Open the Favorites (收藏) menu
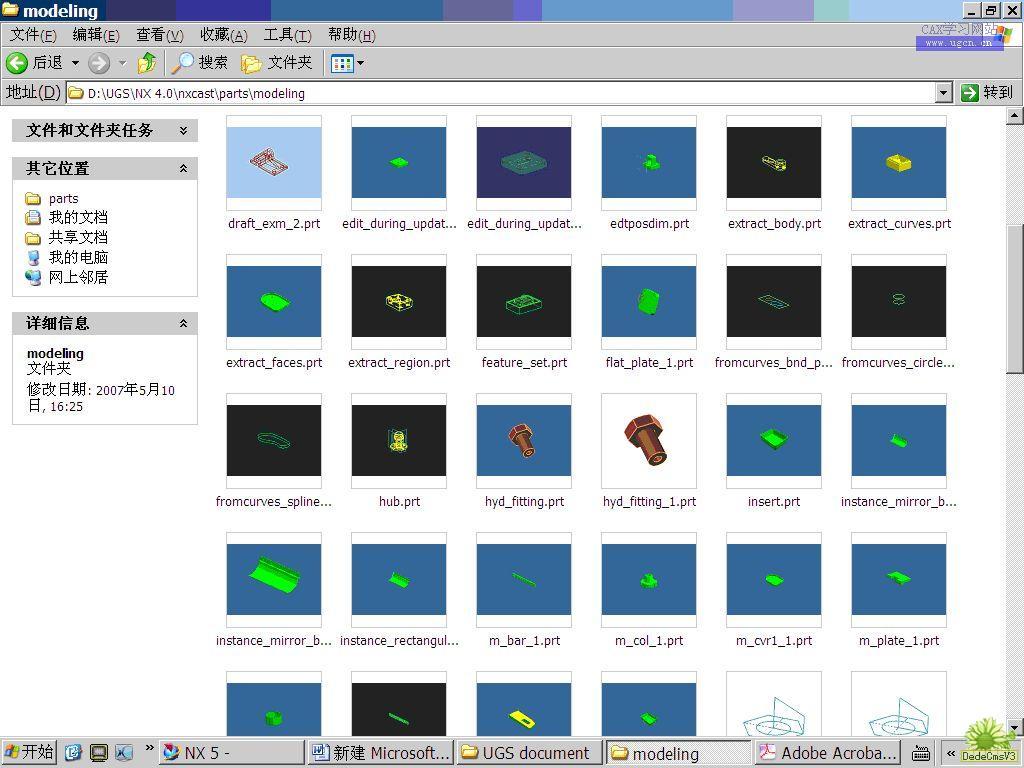This screenshot has width=1024, height=768. click(223, 35)
